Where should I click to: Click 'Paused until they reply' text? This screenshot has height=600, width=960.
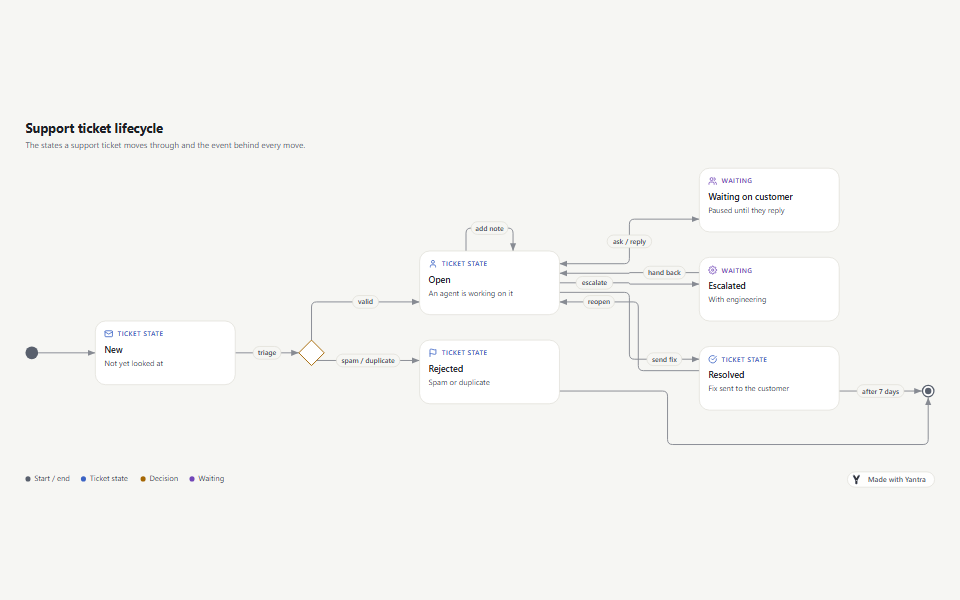pyautogui.click(x=746, y=210)
